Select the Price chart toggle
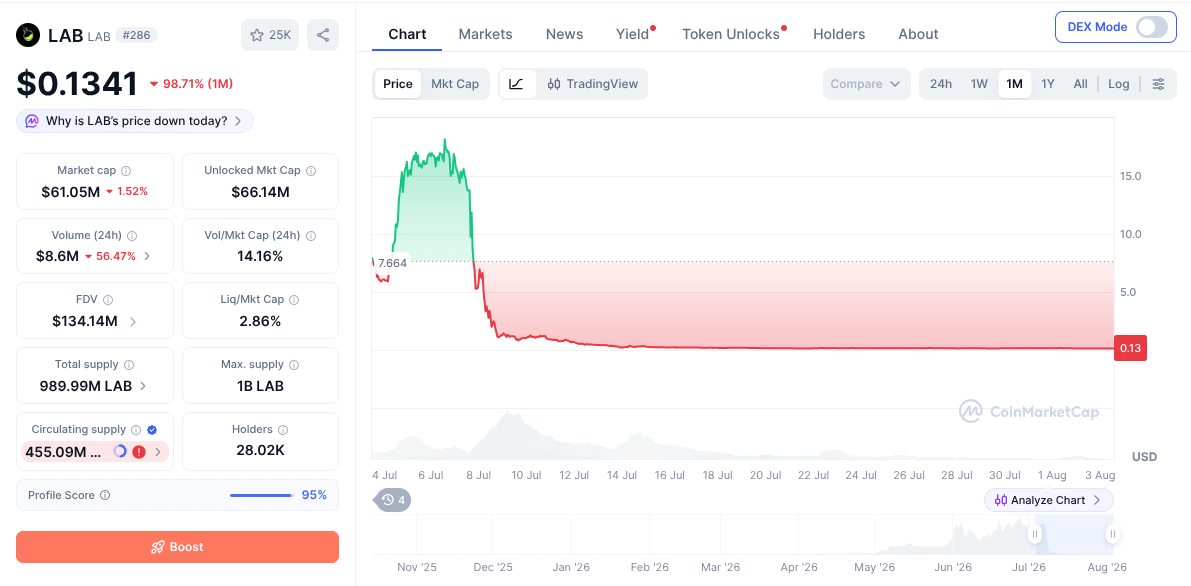Viewport: 1191px width, 586px height. coord(398,84)
